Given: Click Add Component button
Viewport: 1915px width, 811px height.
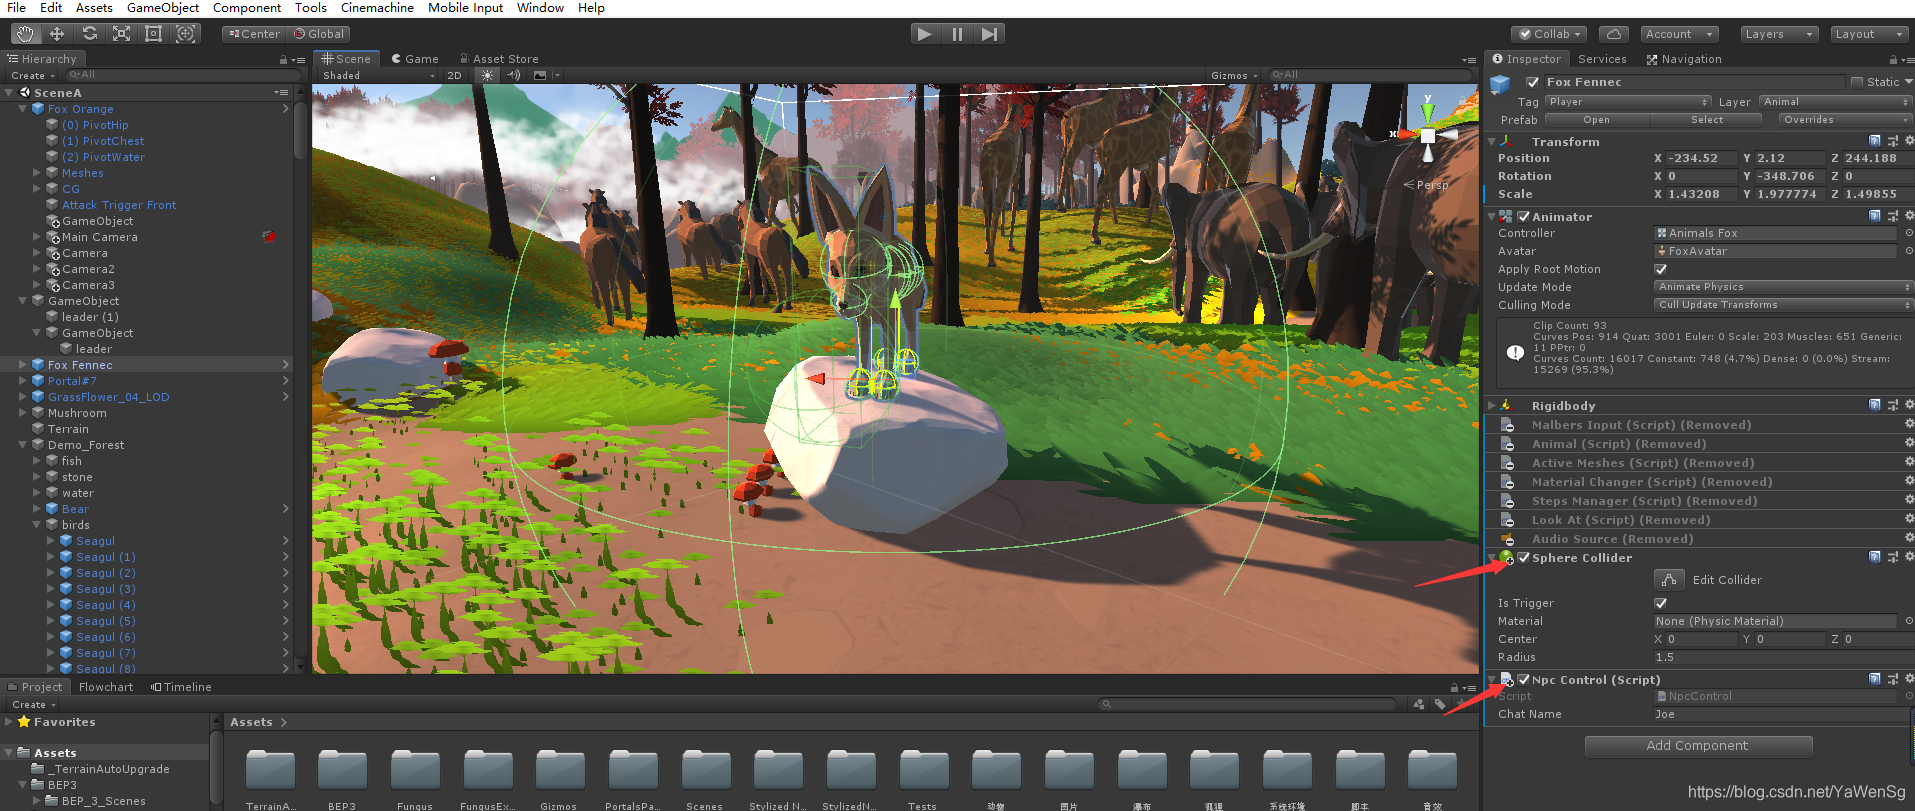Looking at the screenshot, I should (1697, 746).
